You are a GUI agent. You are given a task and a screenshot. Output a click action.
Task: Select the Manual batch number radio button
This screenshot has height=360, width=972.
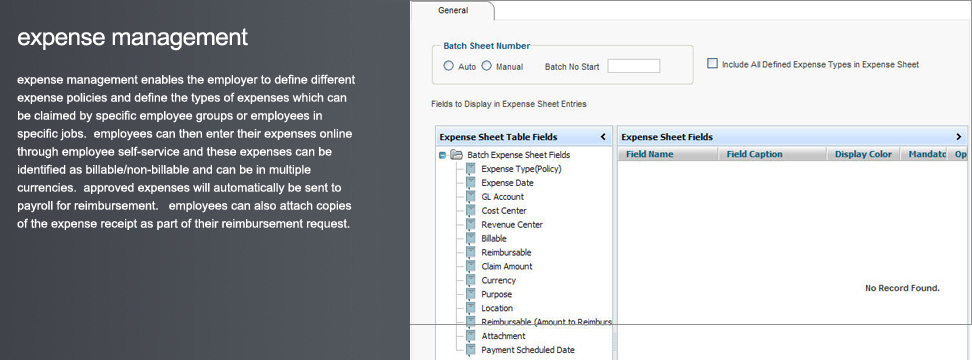487,66
